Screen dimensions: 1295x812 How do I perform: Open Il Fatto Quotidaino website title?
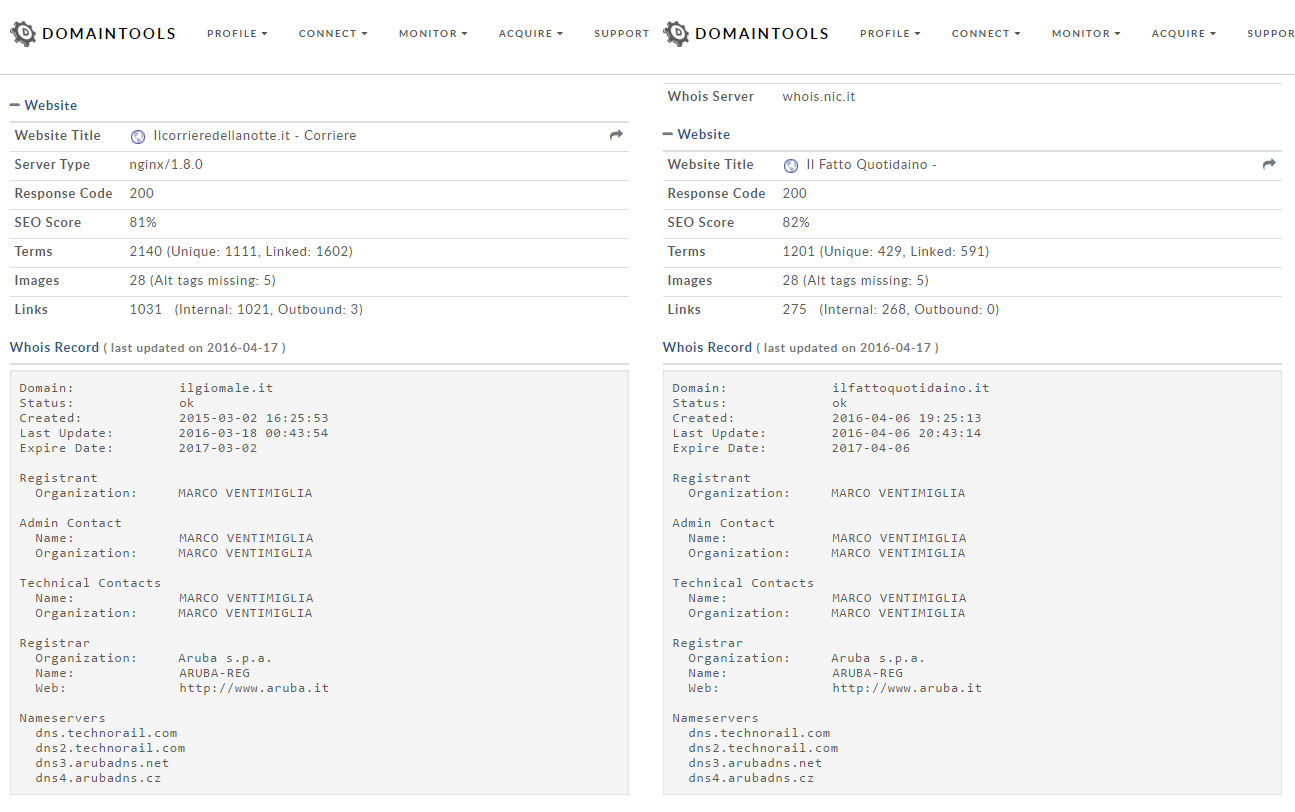click(x=871, y=164)
